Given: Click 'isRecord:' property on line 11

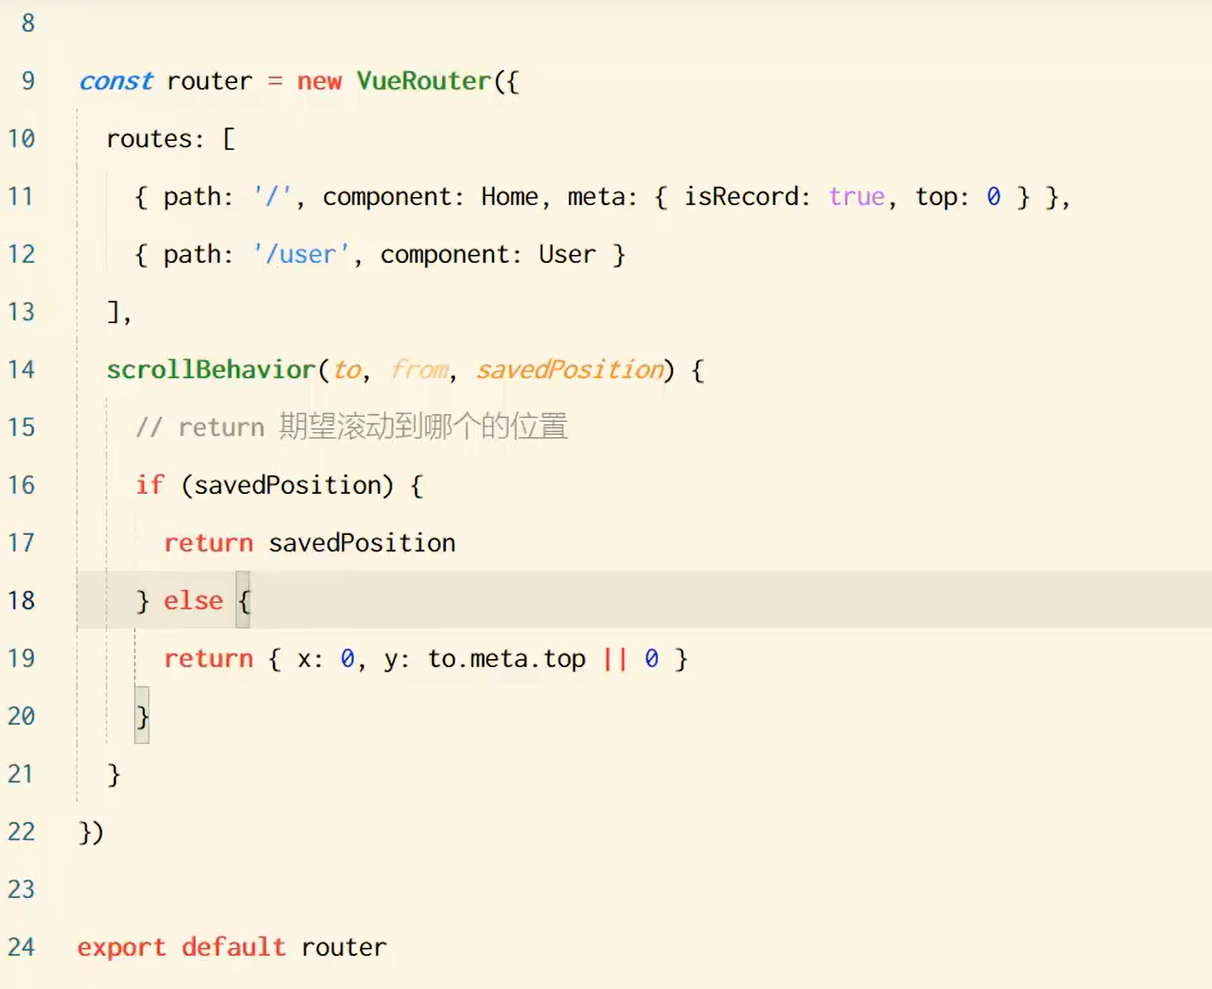Looking at the screenshot, I should point(747,197).
